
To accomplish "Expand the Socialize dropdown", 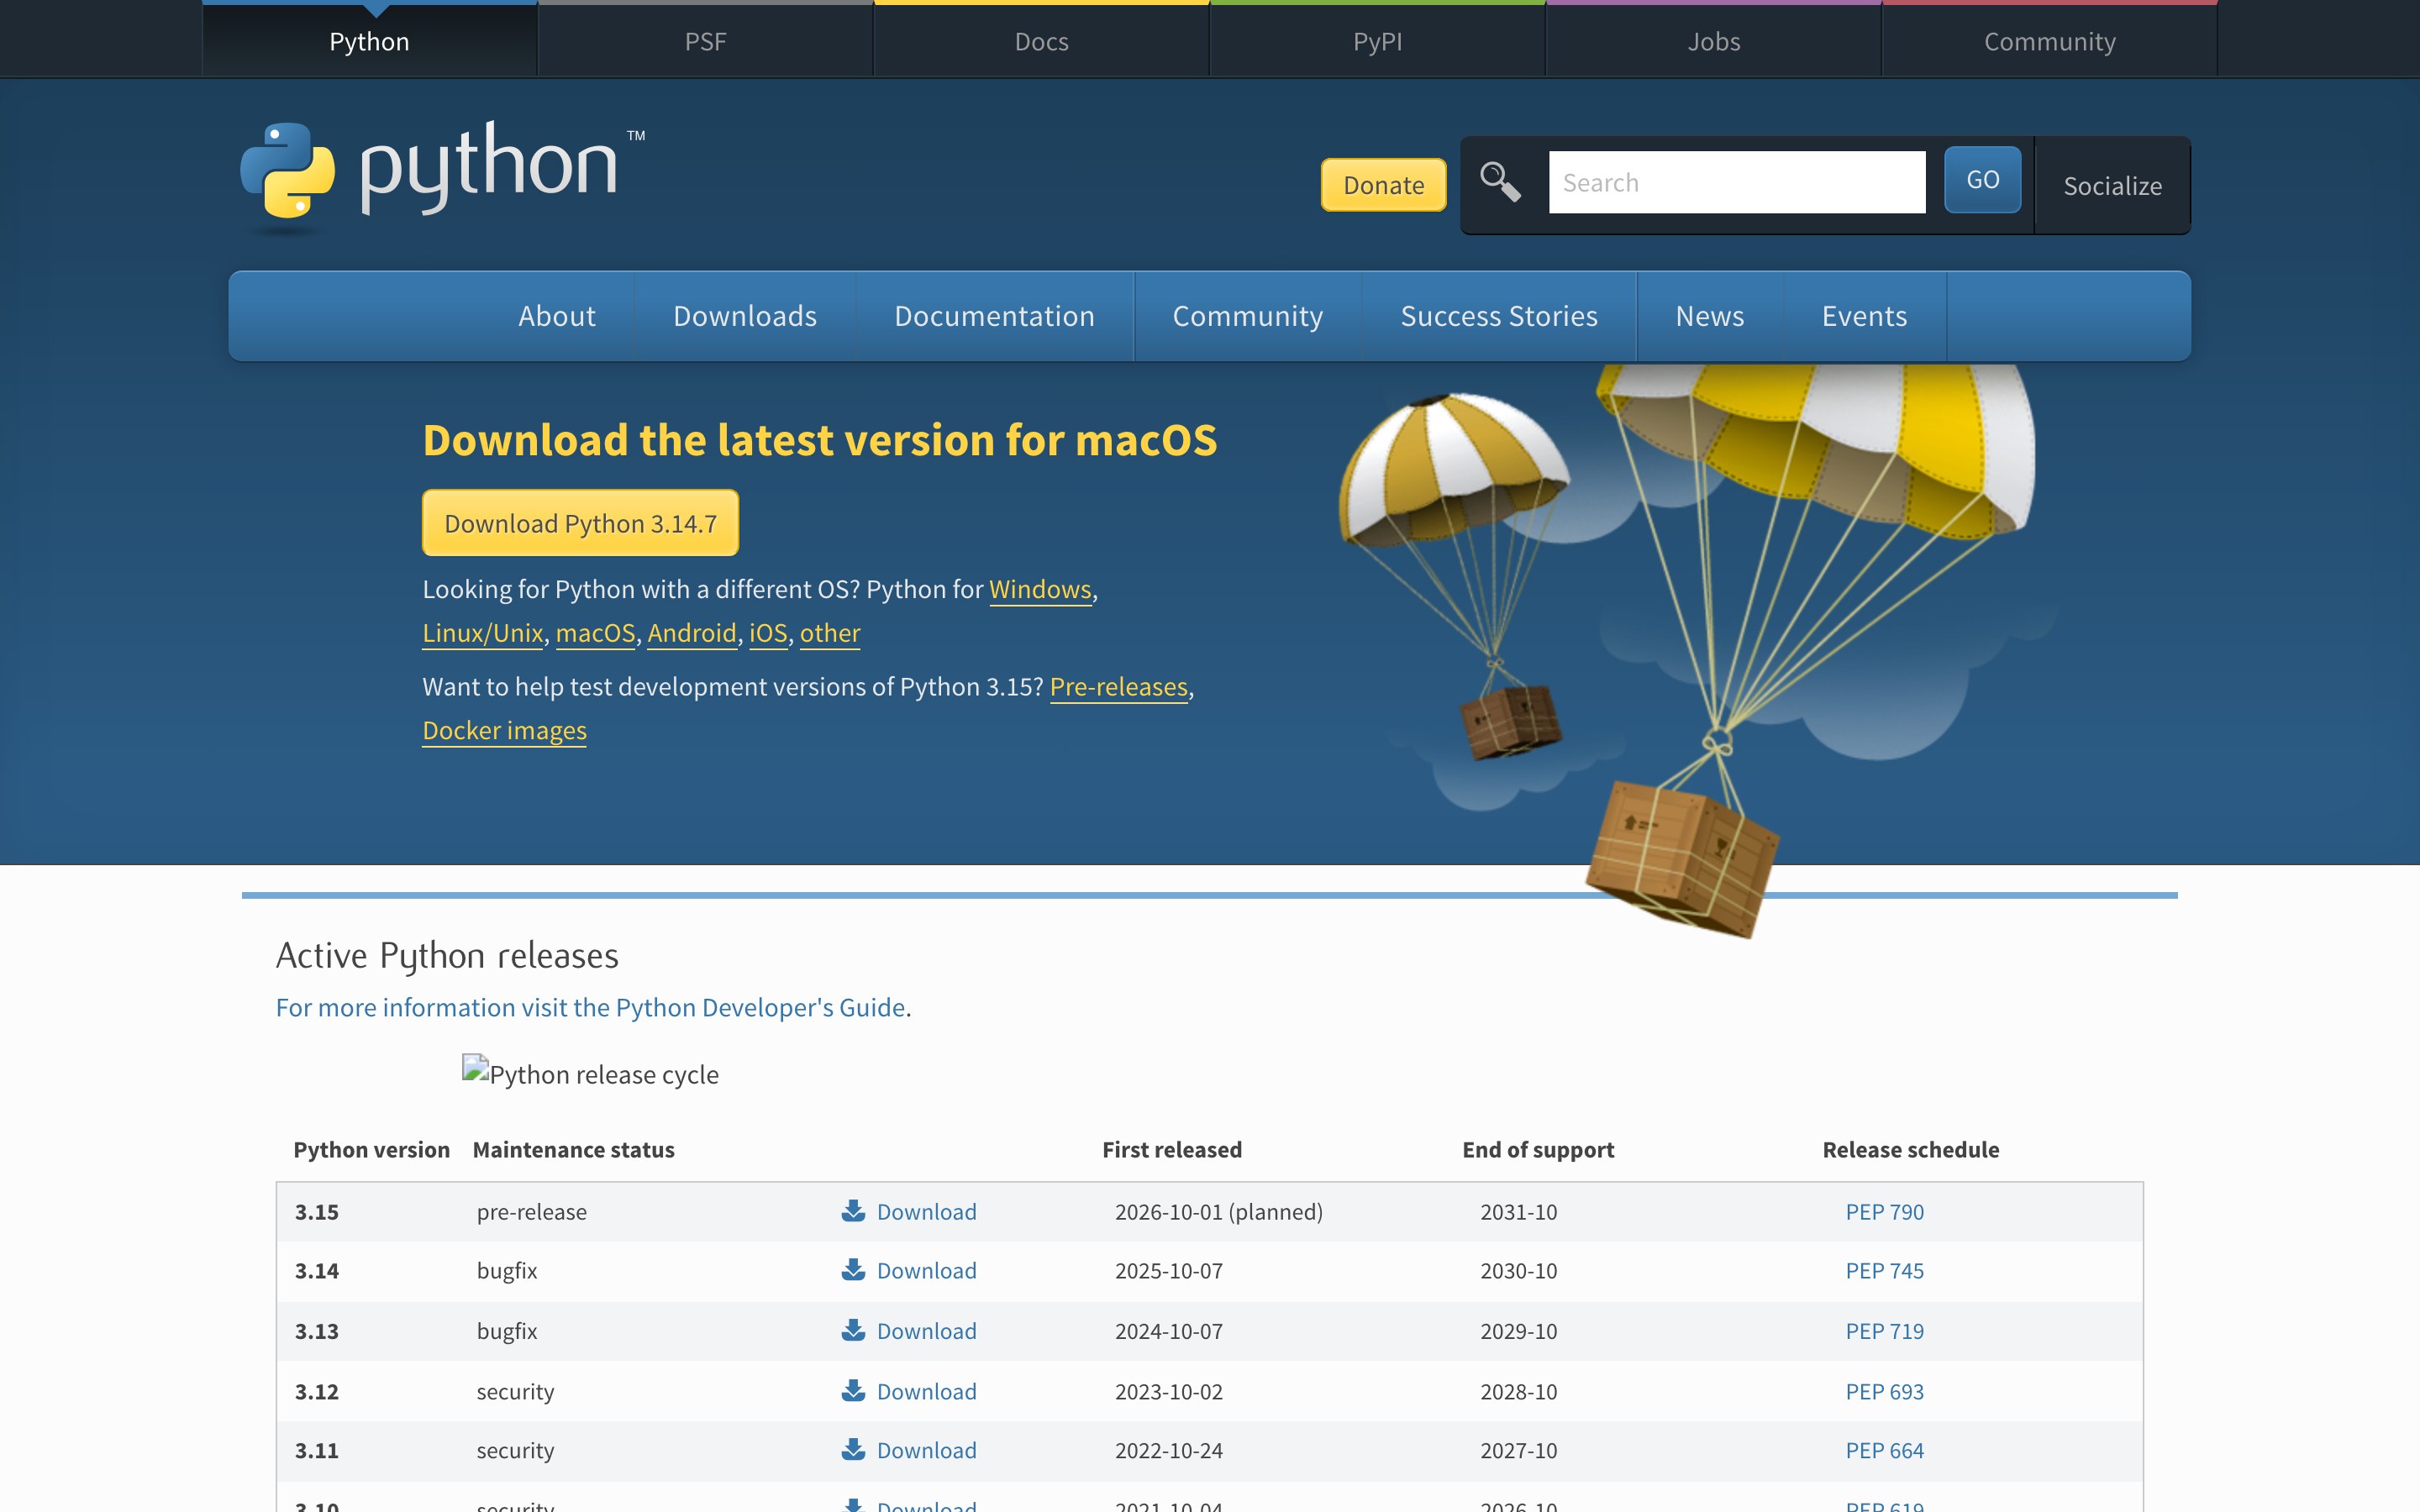I will 2112,186.
